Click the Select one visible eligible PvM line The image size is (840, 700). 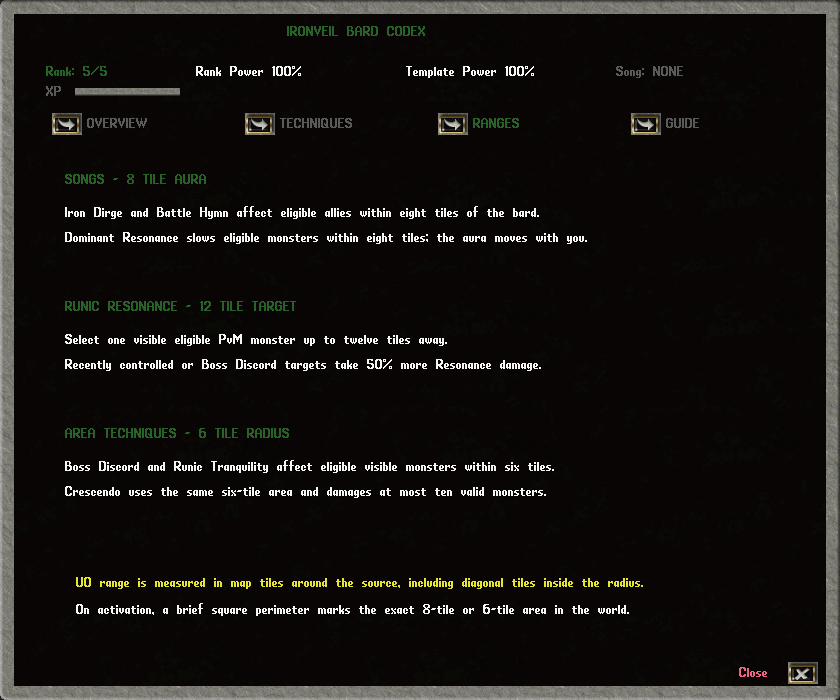[x=256, y=340]
